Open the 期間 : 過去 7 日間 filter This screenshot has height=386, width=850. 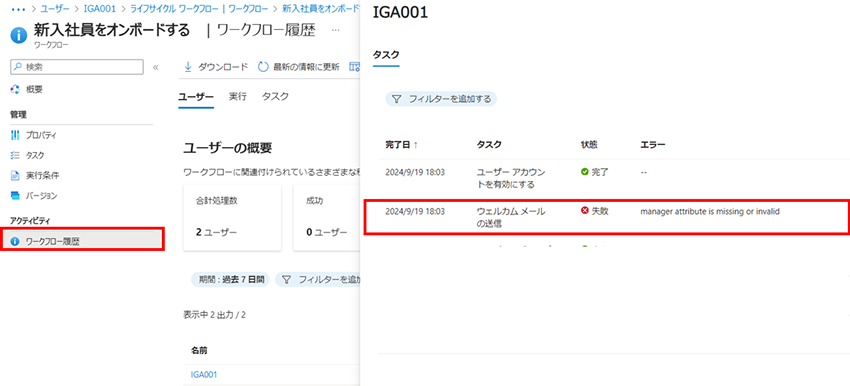click(x=230, y=280)
